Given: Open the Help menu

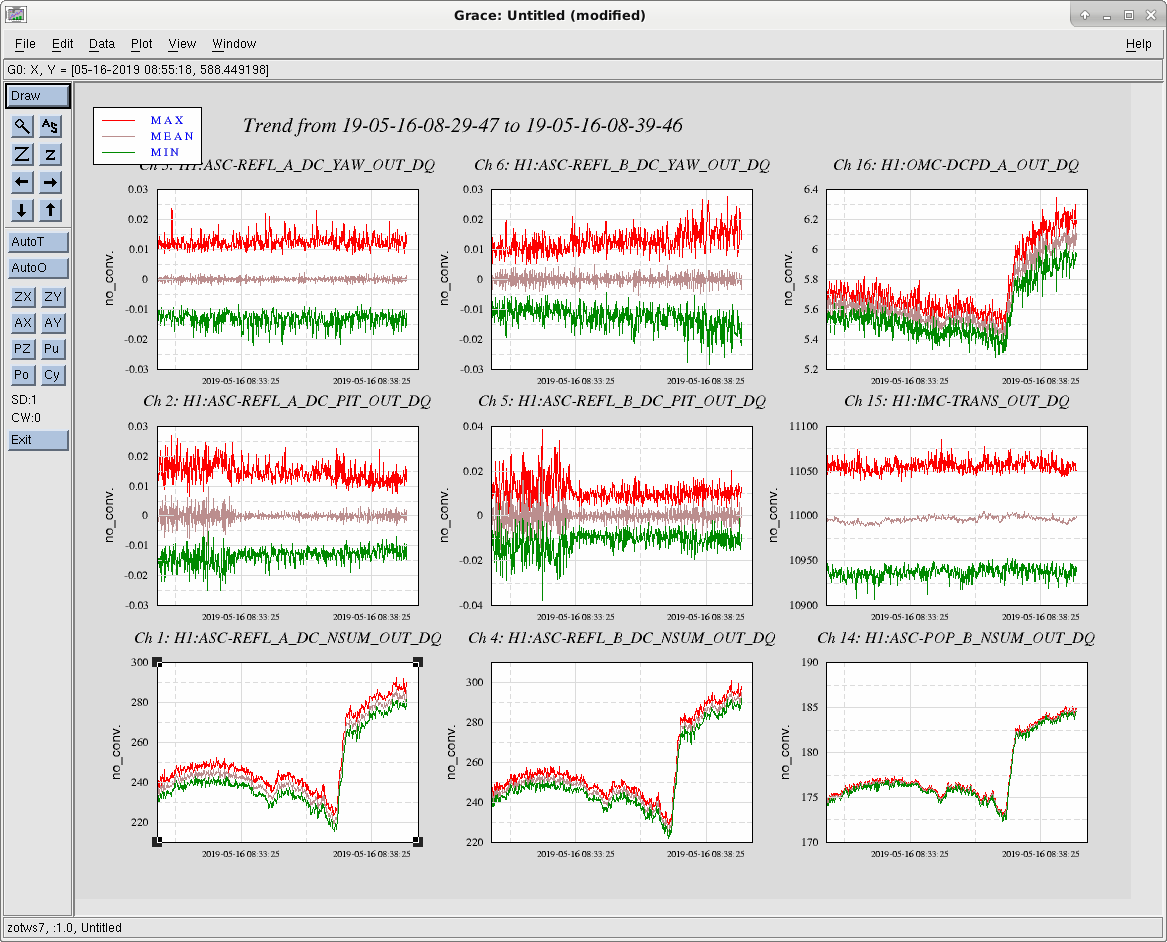Looking at the screenshot, I should pos(1138,44).
